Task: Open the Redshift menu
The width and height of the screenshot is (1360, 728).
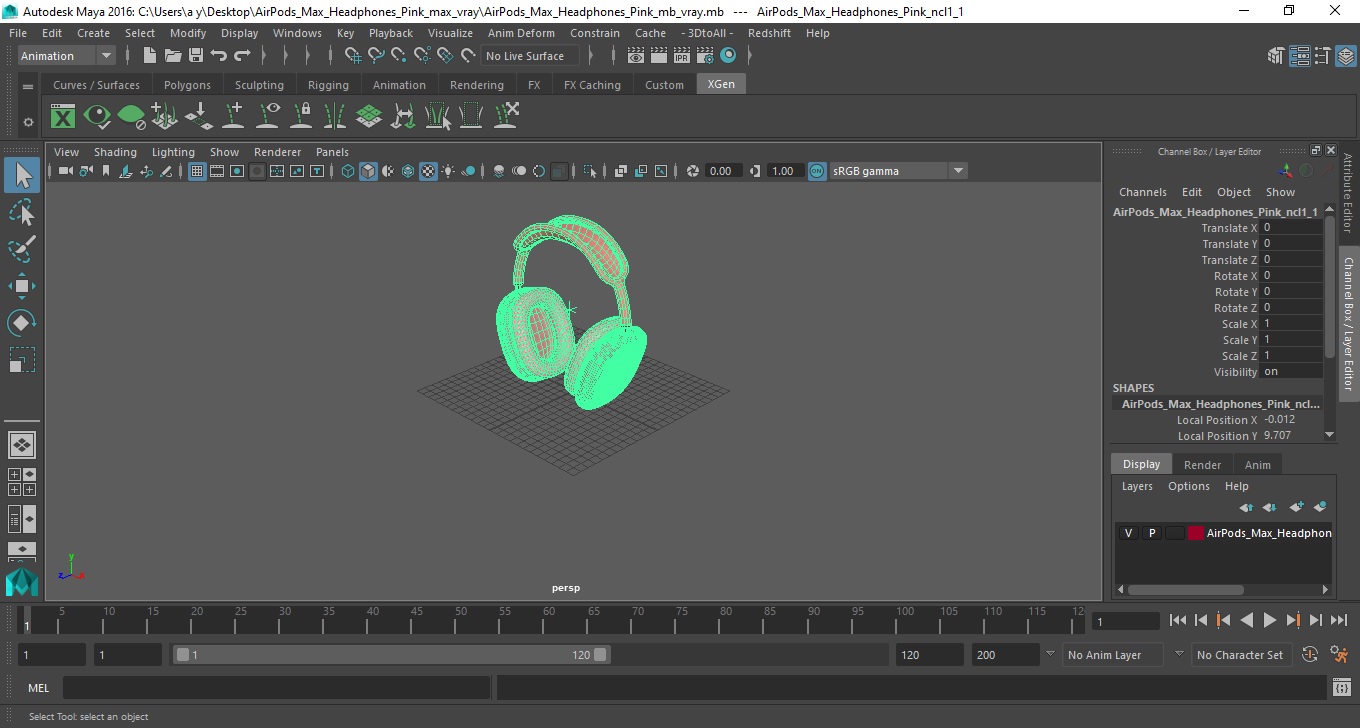Action: pos(769,33)
